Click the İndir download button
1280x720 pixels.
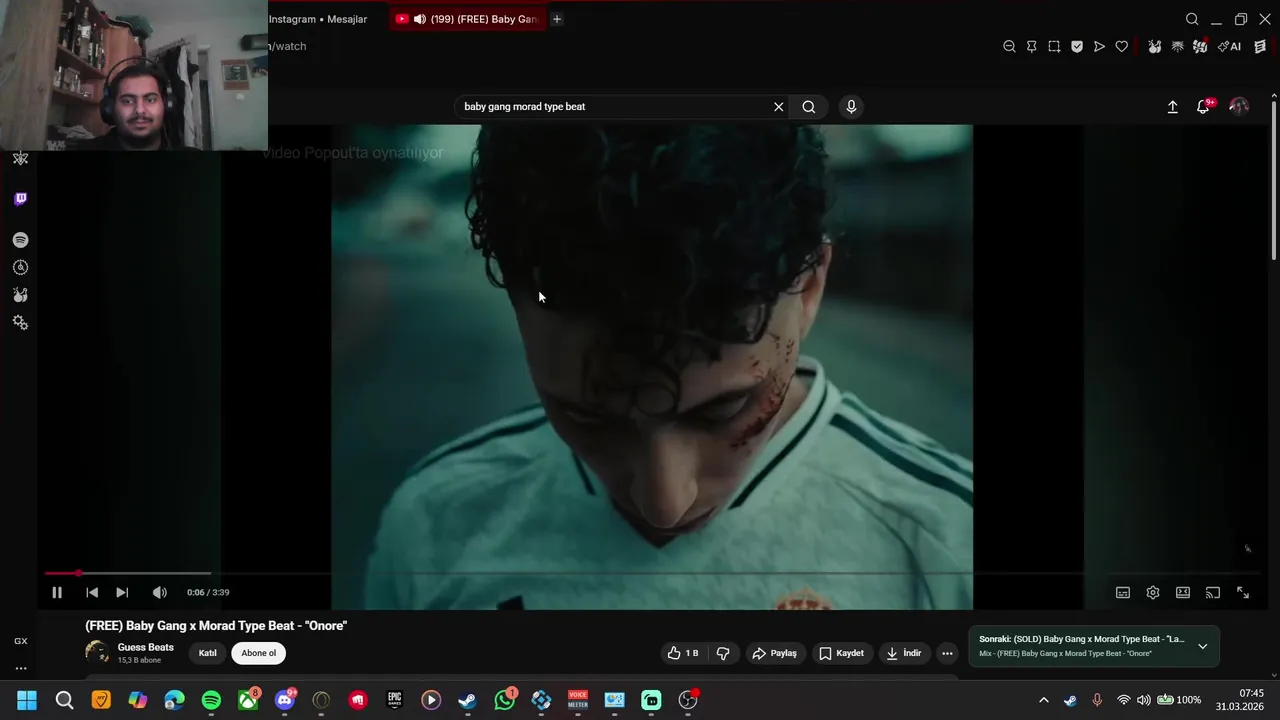click(903, 653)
